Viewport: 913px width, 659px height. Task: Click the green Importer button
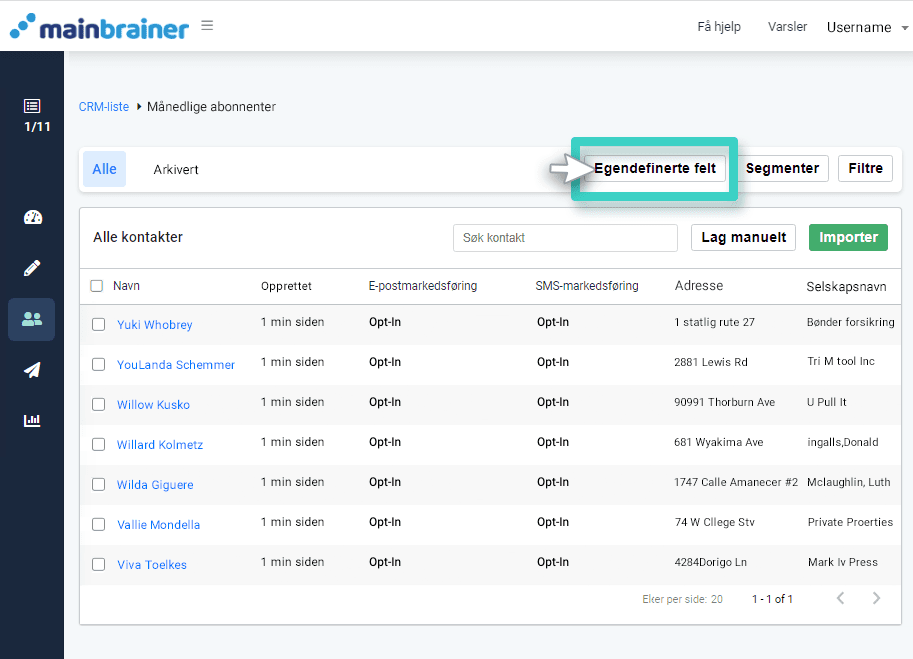(x=847, y=238)
